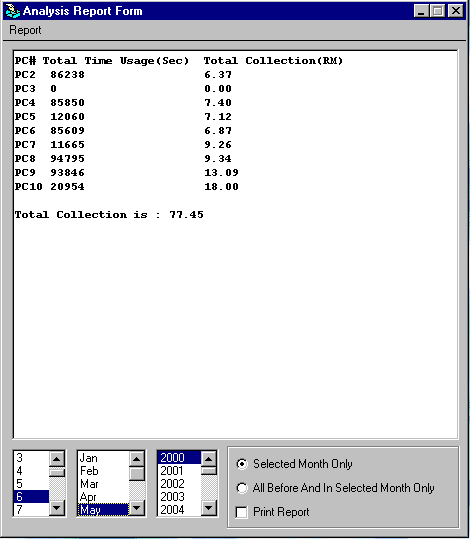Click the month list down arrow

tap(136, 507)
